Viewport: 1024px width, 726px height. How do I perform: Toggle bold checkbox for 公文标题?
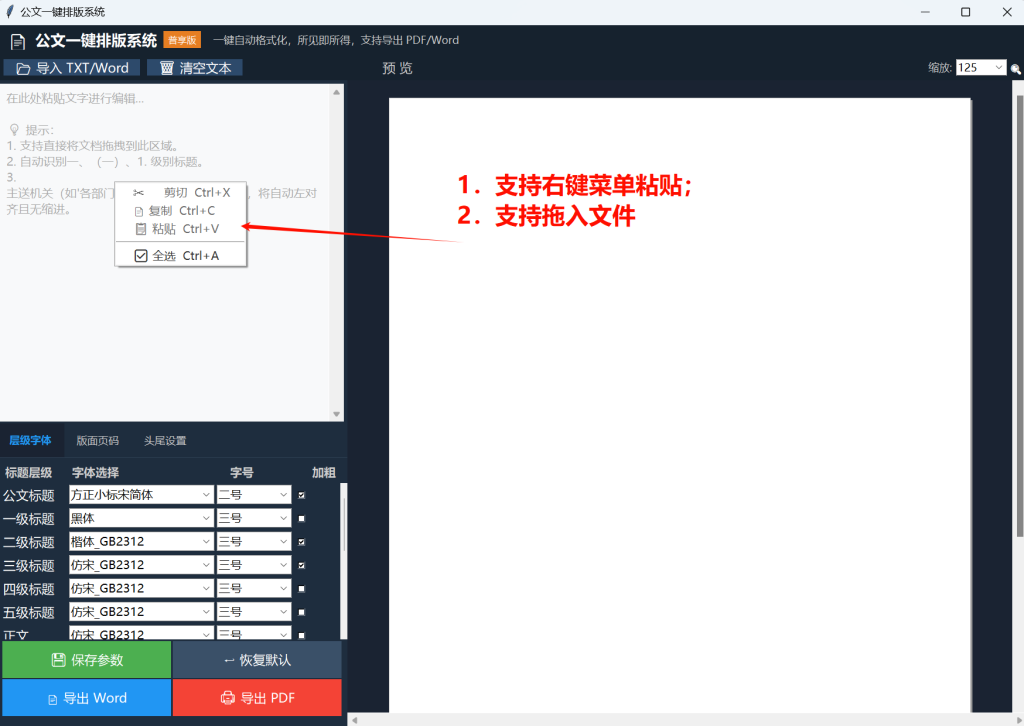tap(302, 496)
